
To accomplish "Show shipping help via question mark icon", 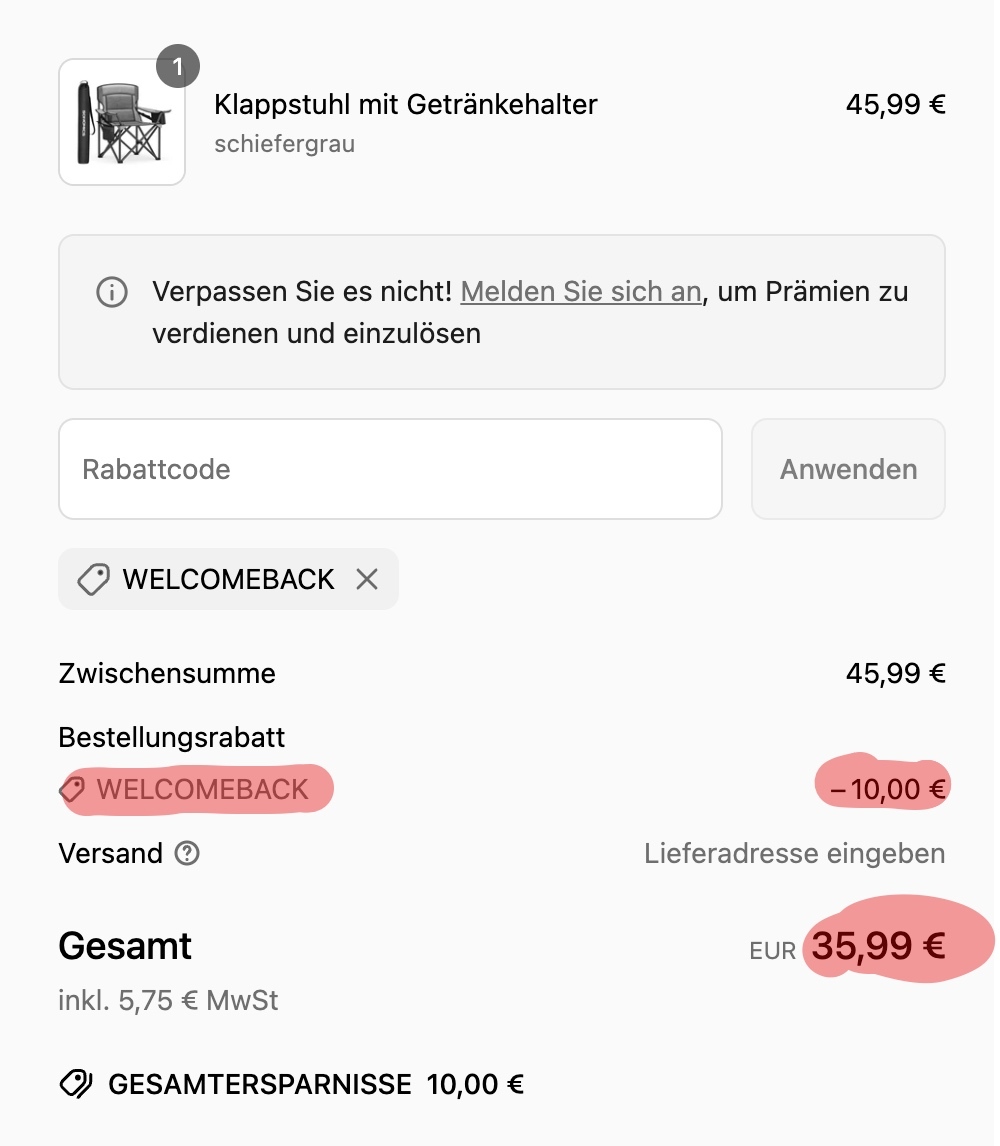I will pos(187,854).
